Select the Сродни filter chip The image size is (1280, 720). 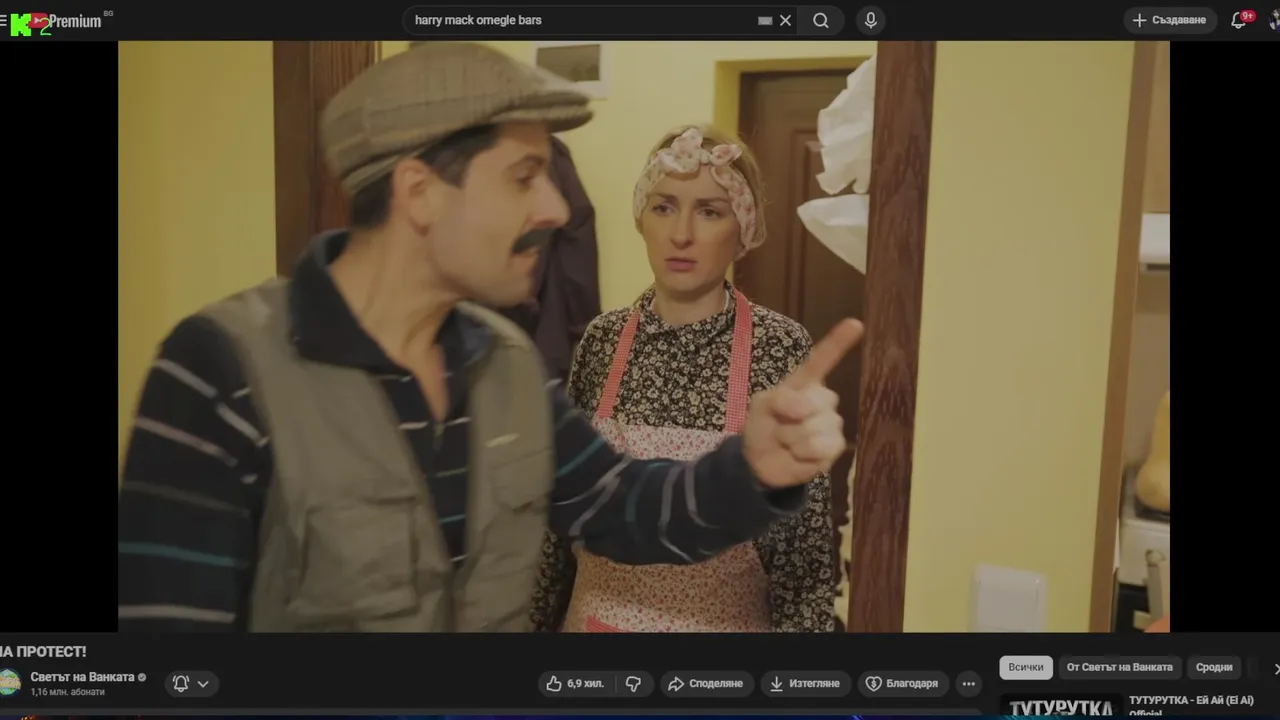point(1214,667)
